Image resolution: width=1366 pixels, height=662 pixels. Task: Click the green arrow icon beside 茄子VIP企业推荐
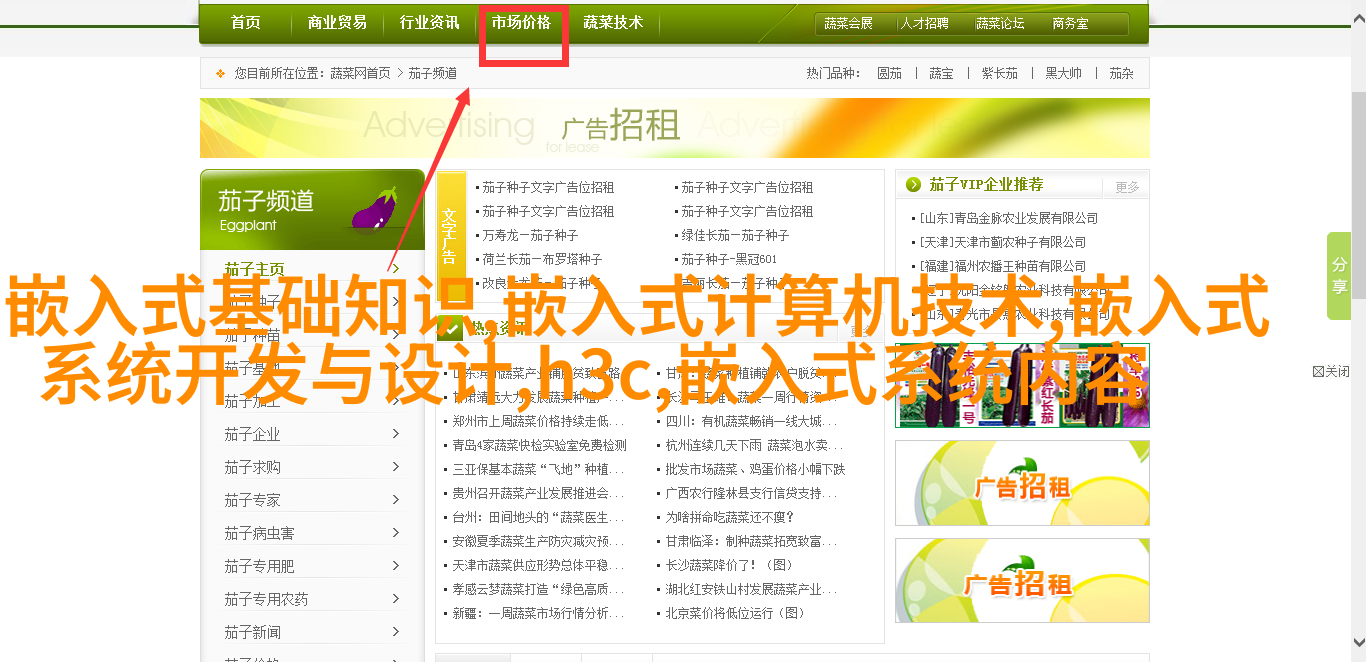coord(913,185)
